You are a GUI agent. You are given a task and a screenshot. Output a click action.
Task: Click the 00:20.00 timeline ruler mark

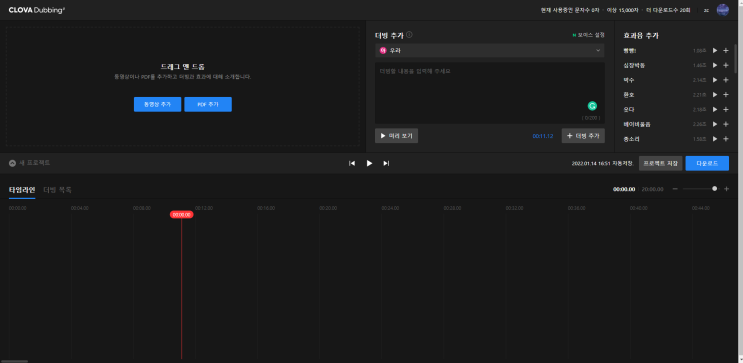[x=328, y=208]
